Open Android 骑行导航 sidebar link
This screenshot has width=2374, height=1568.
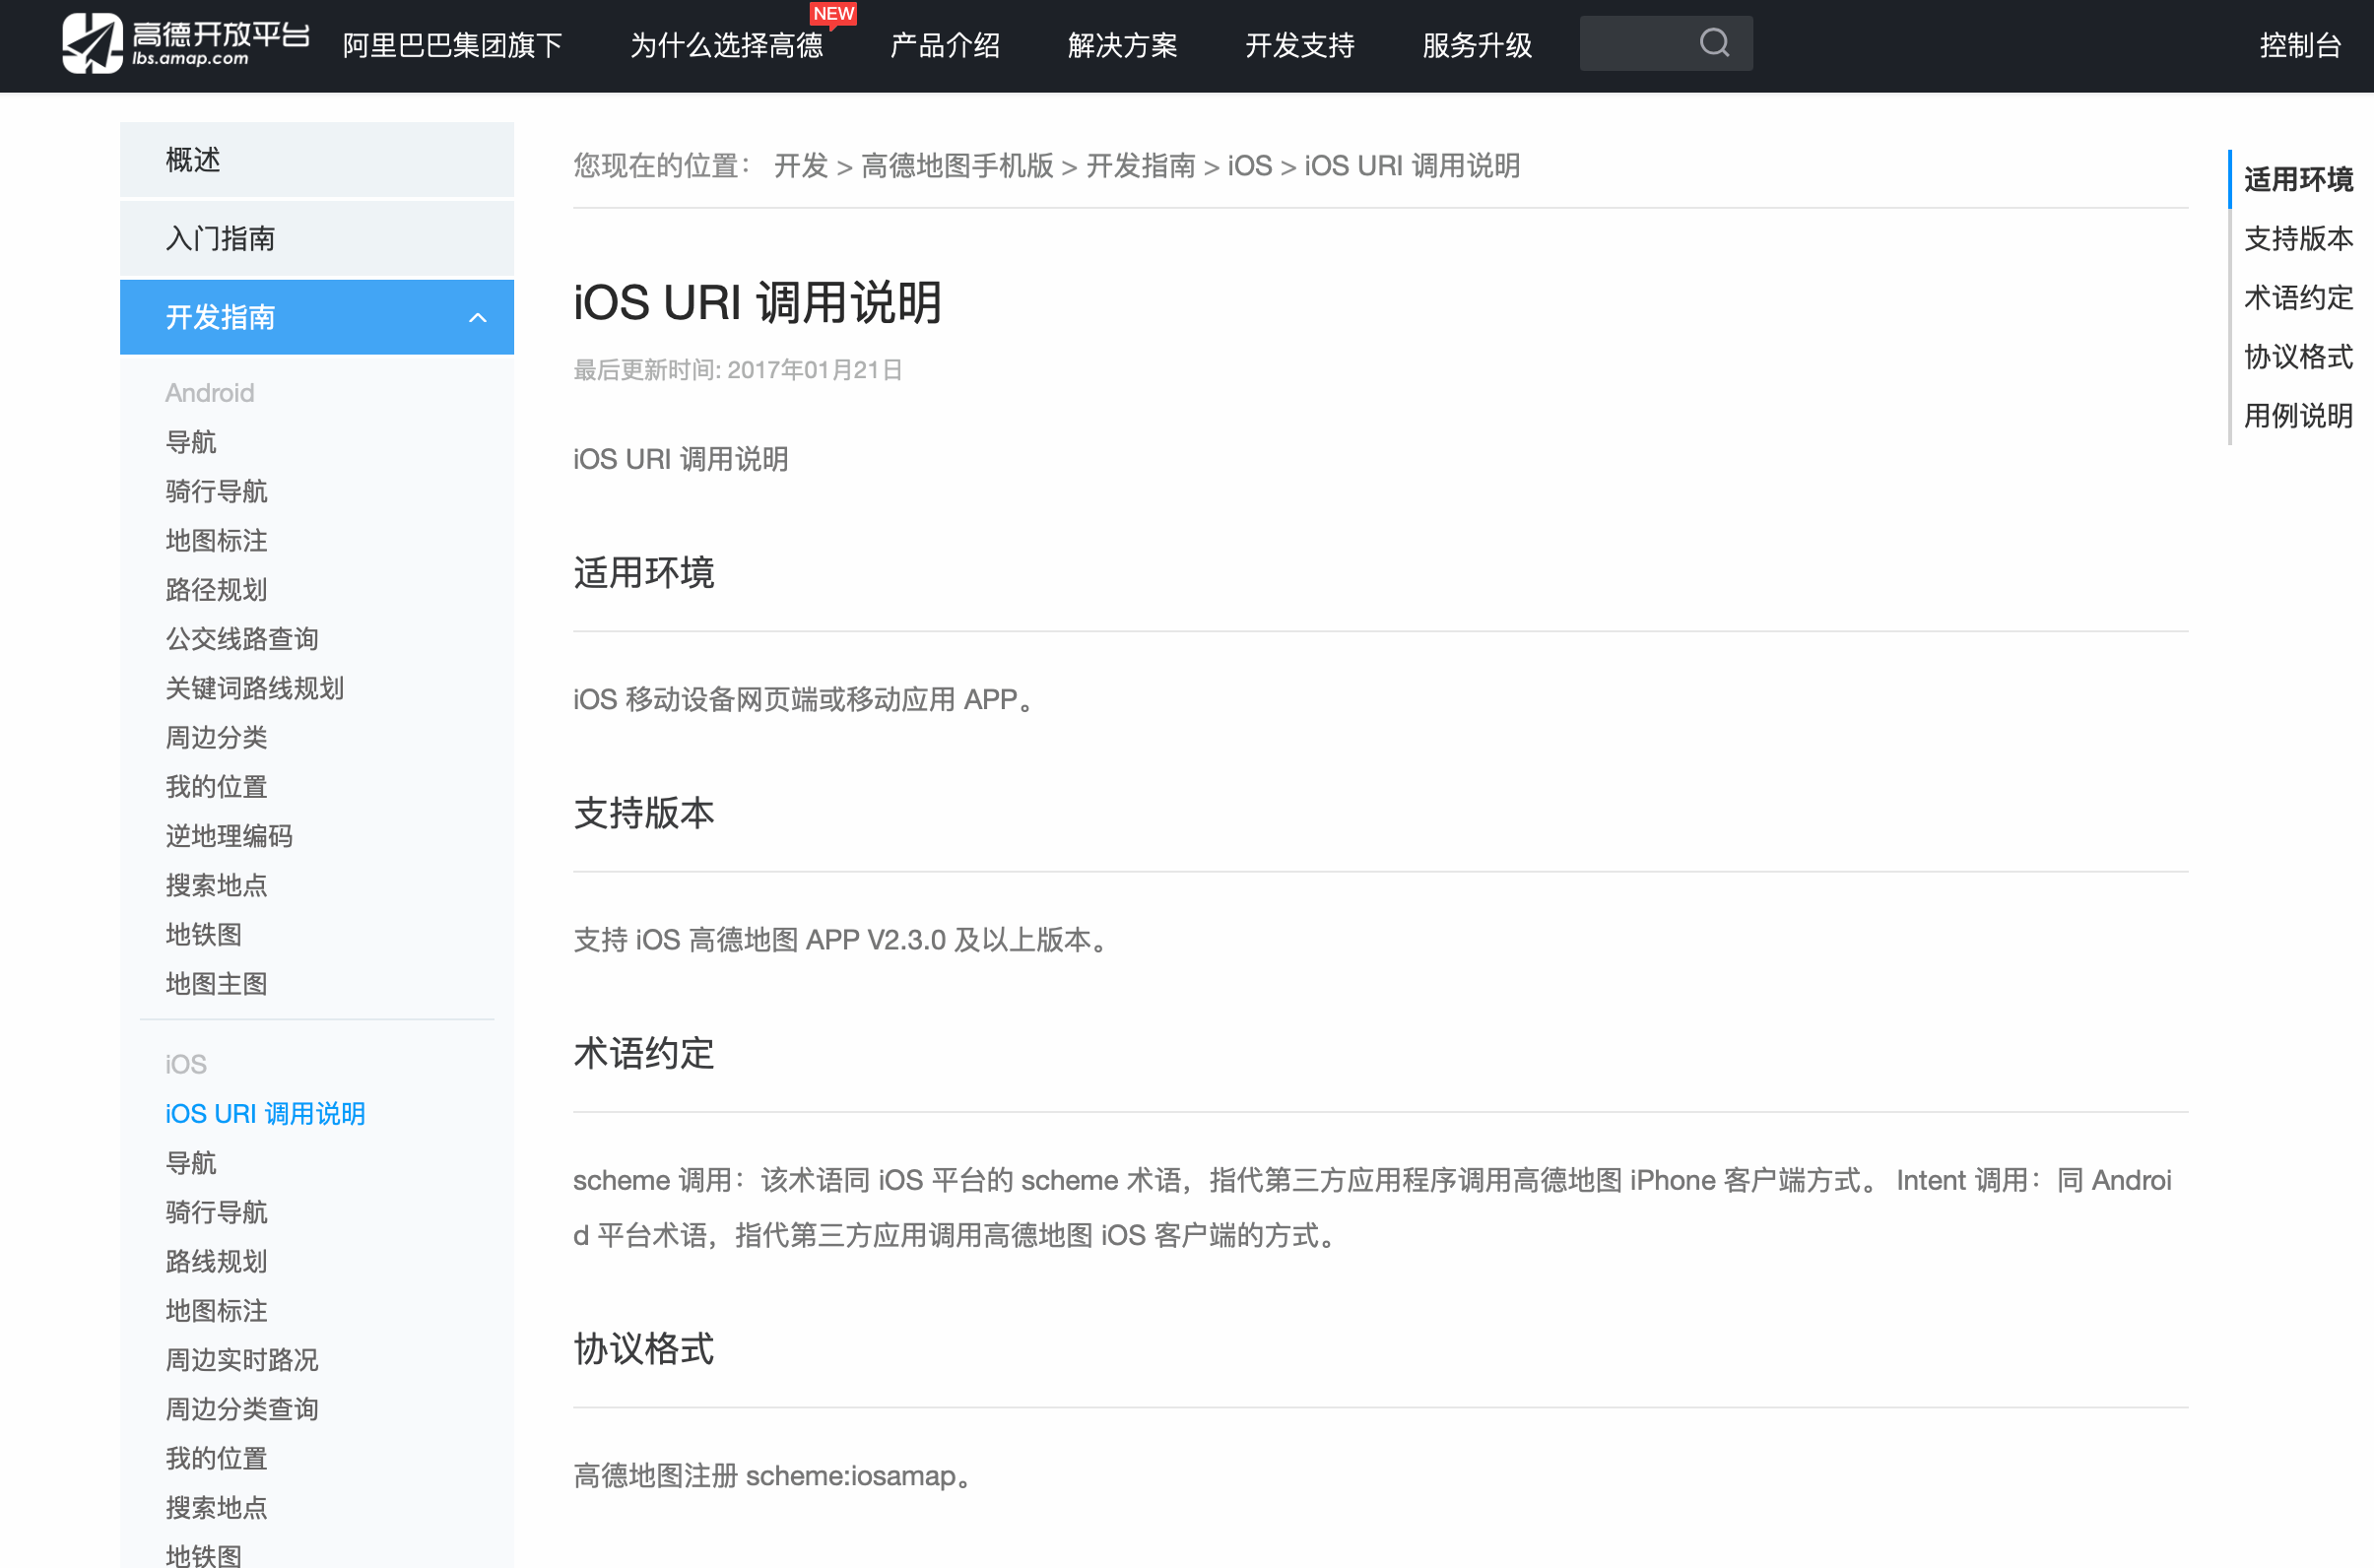point(216,491)
